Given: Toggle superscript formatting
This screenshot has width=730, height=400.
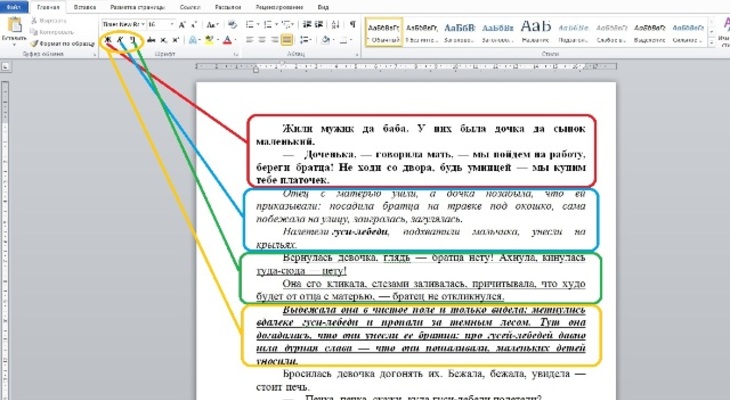Looking at the screenshot, I should point(175,41).
